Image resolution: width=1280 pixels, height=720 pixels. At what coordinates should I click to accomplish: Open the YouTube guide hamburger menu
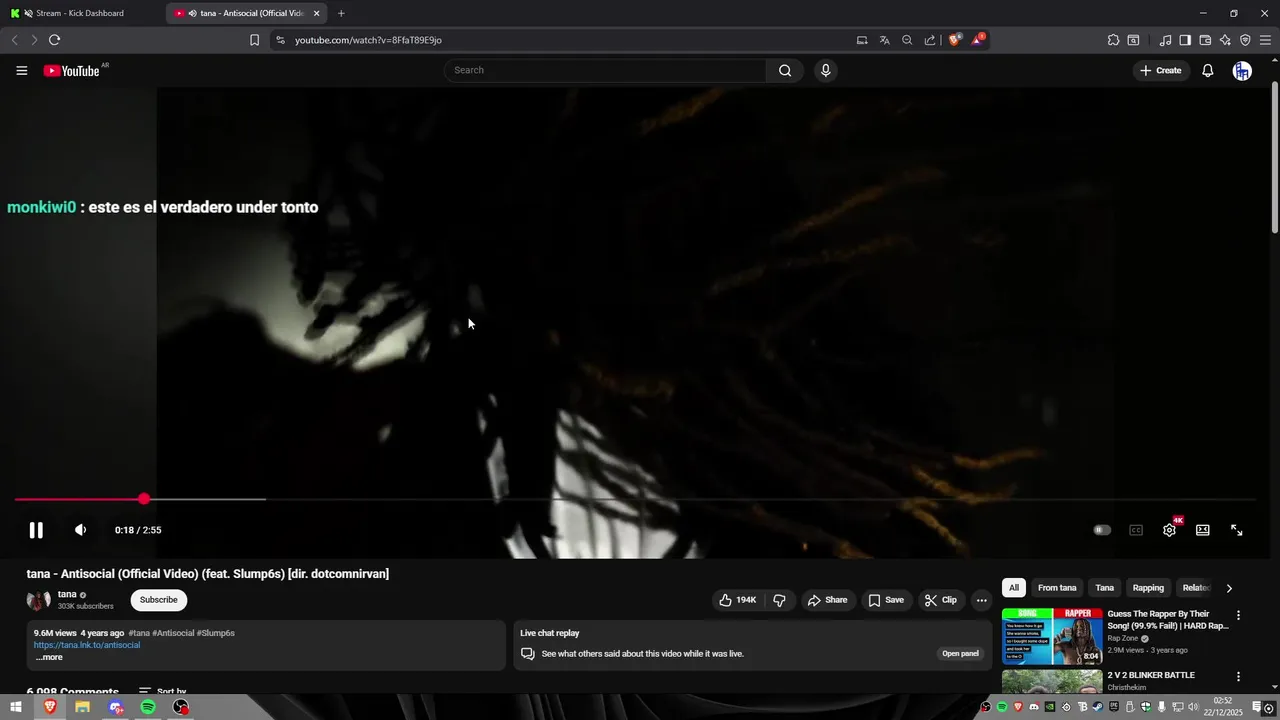(21, 70)
